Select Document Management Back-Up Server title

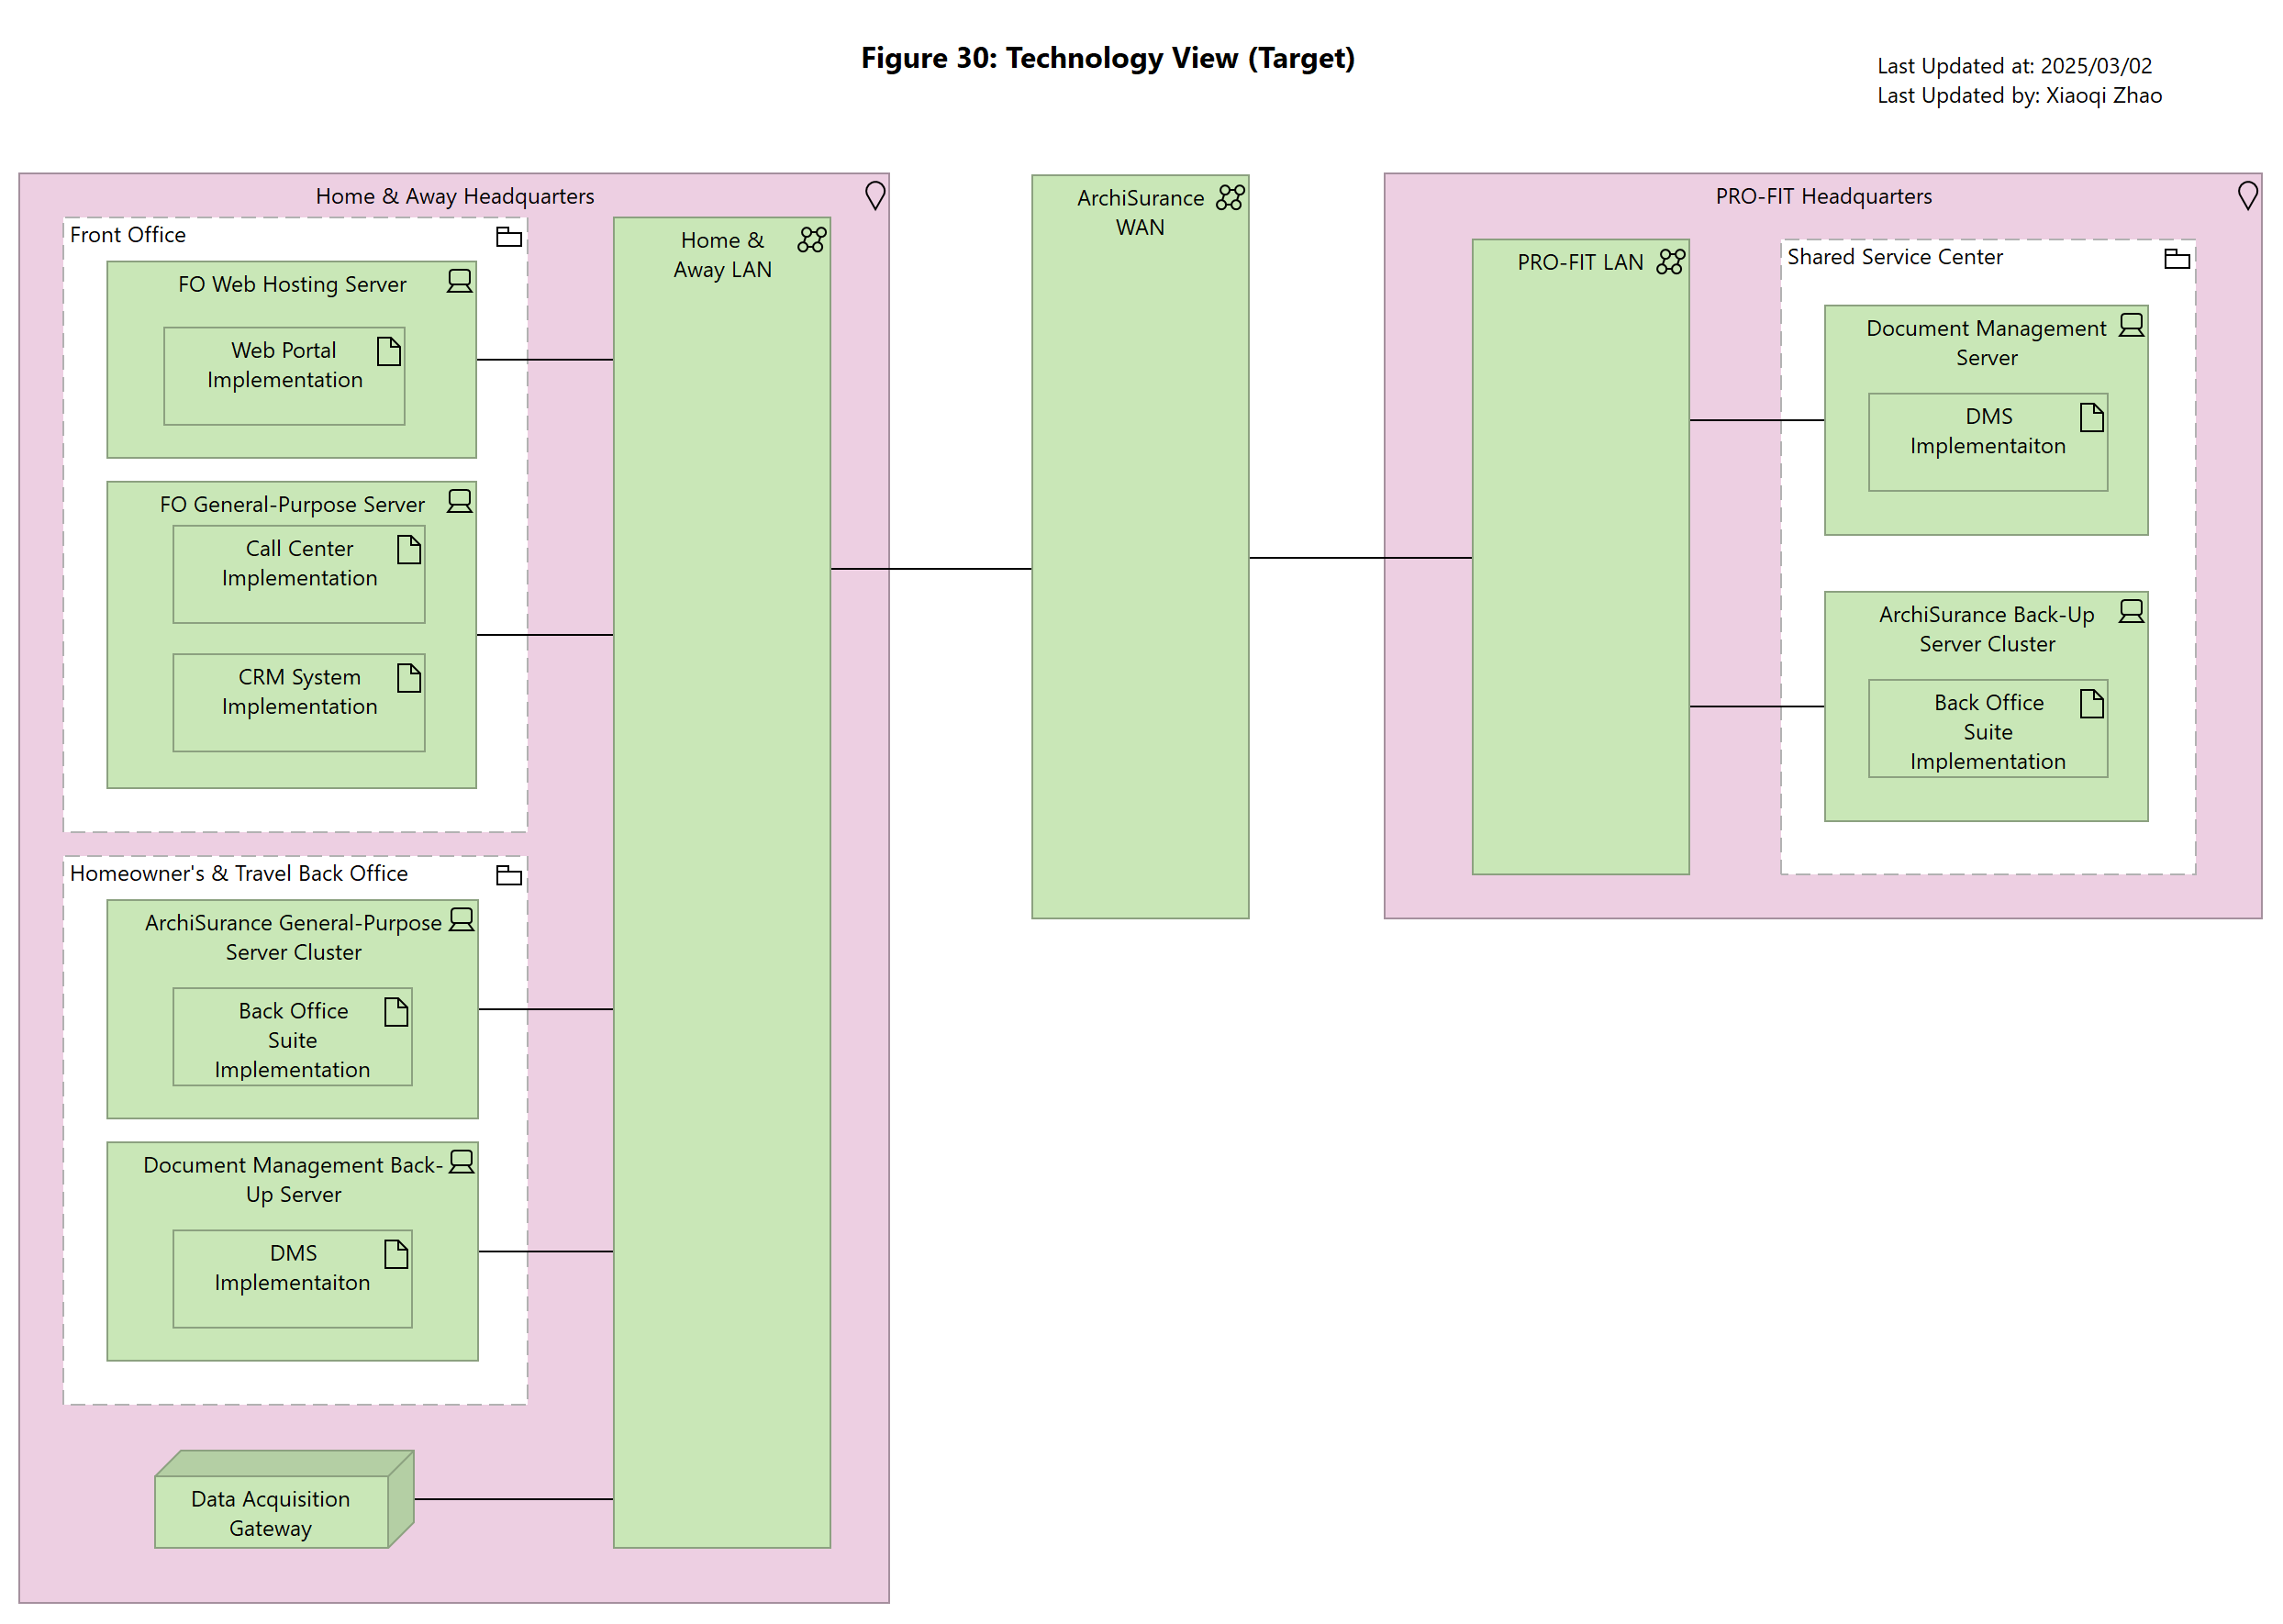[293, 1179]
